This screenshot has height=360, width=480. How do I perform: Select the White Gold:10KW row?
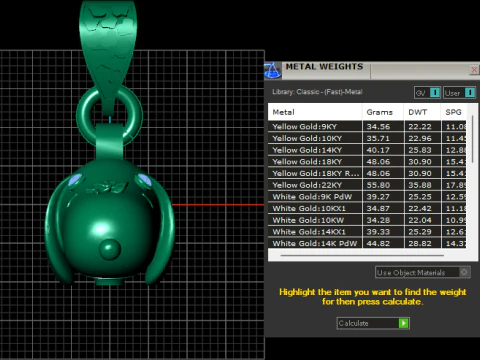[x=367, y=220]
